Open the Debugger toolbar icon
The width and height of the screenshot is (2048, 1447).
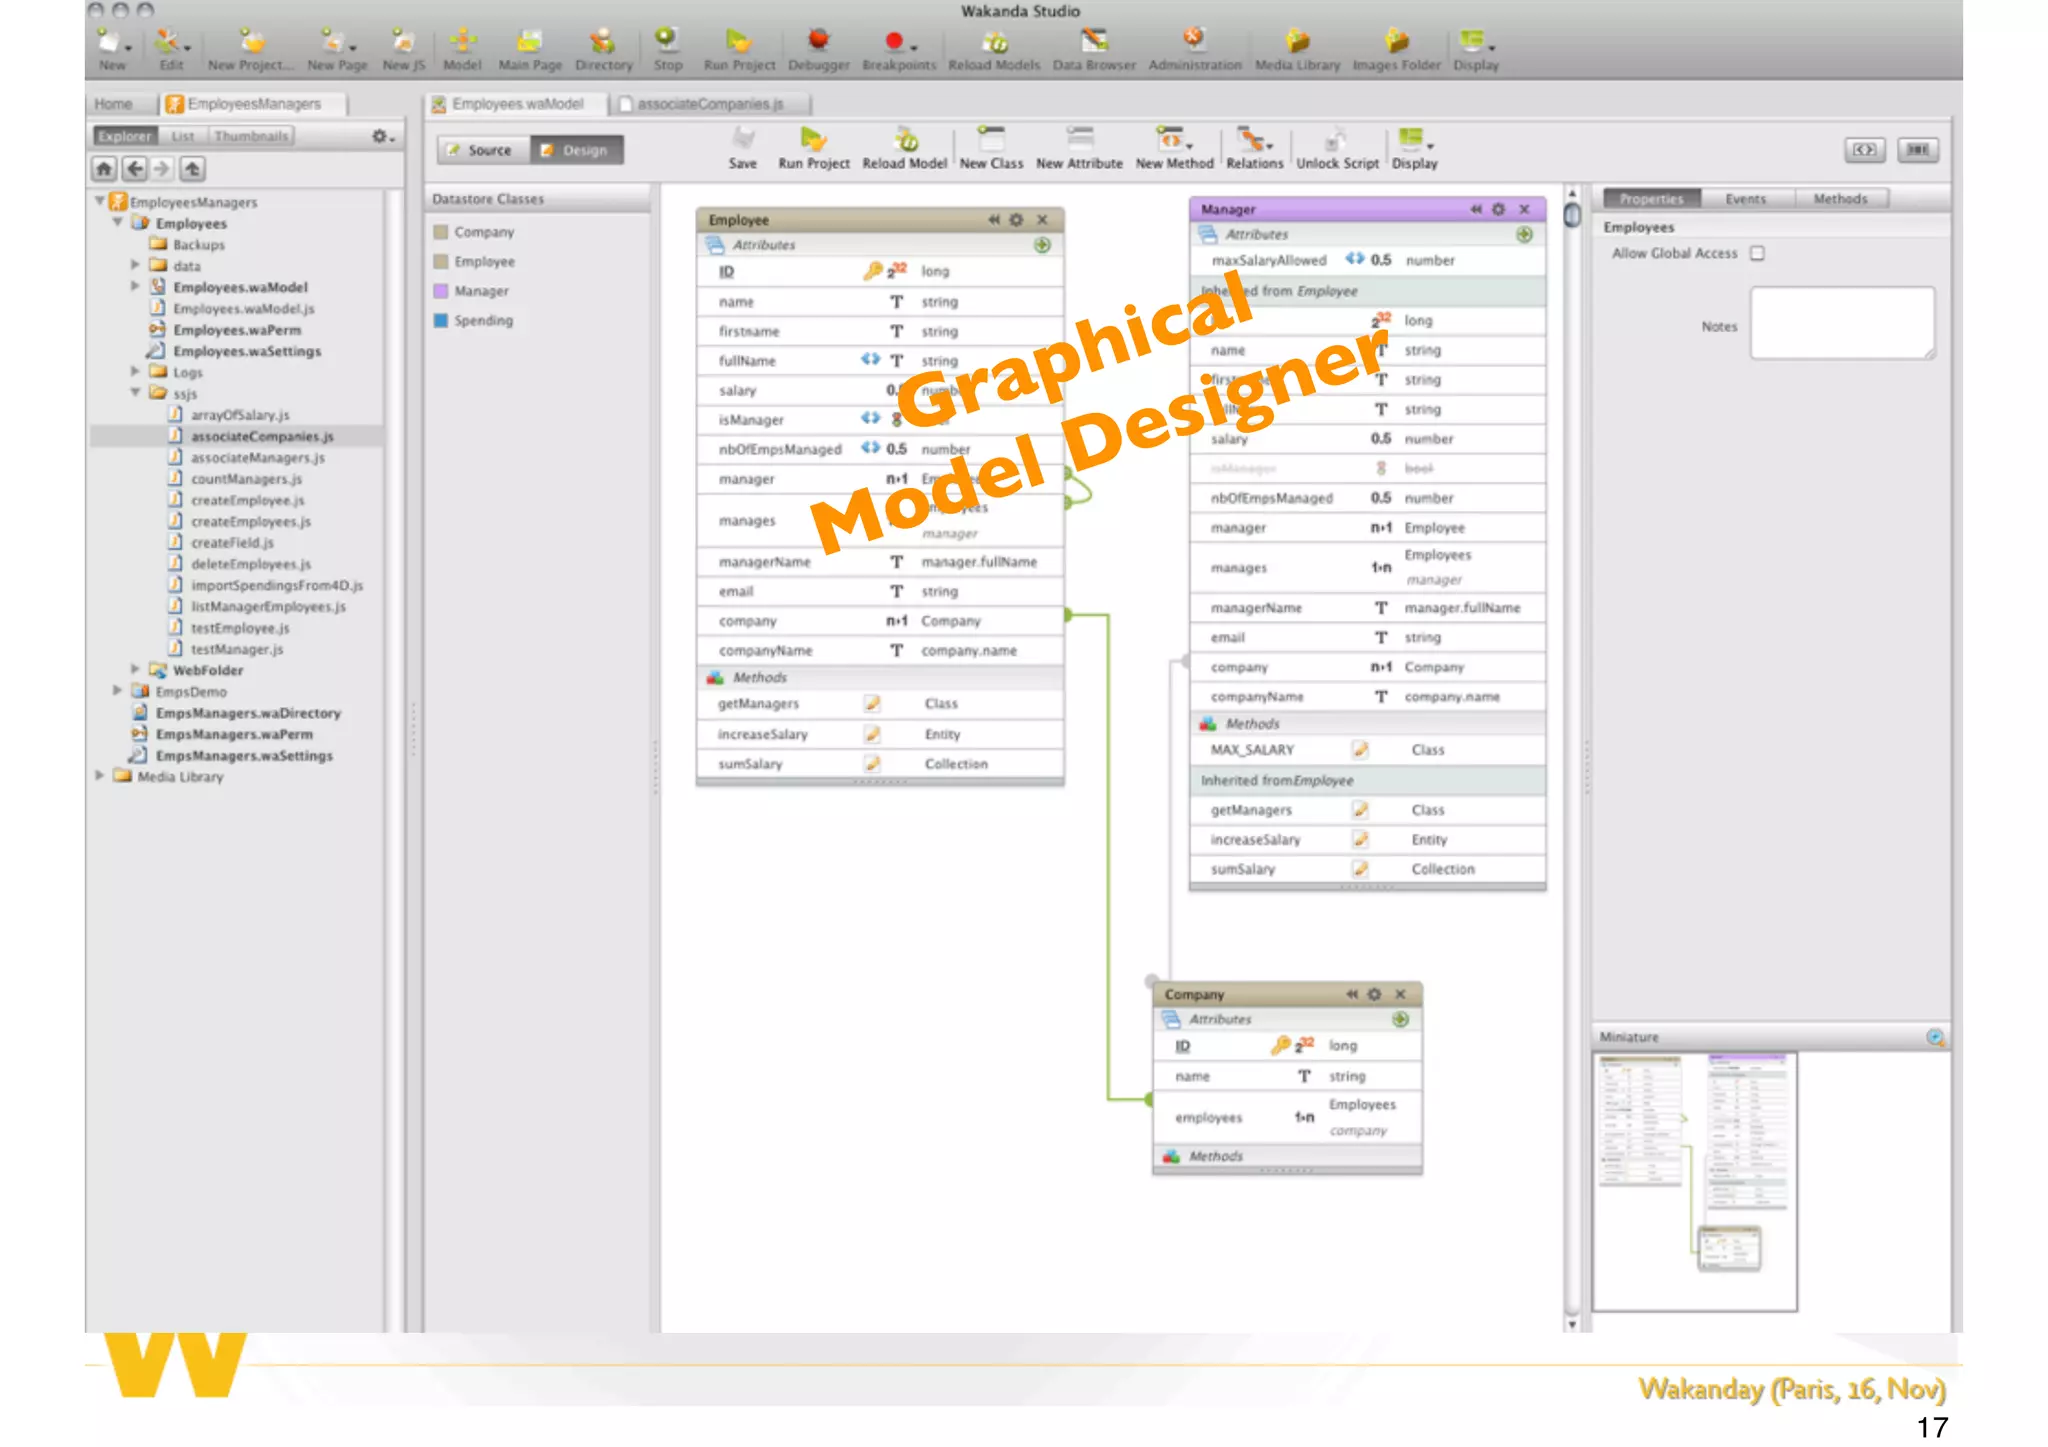coord(818,41)
